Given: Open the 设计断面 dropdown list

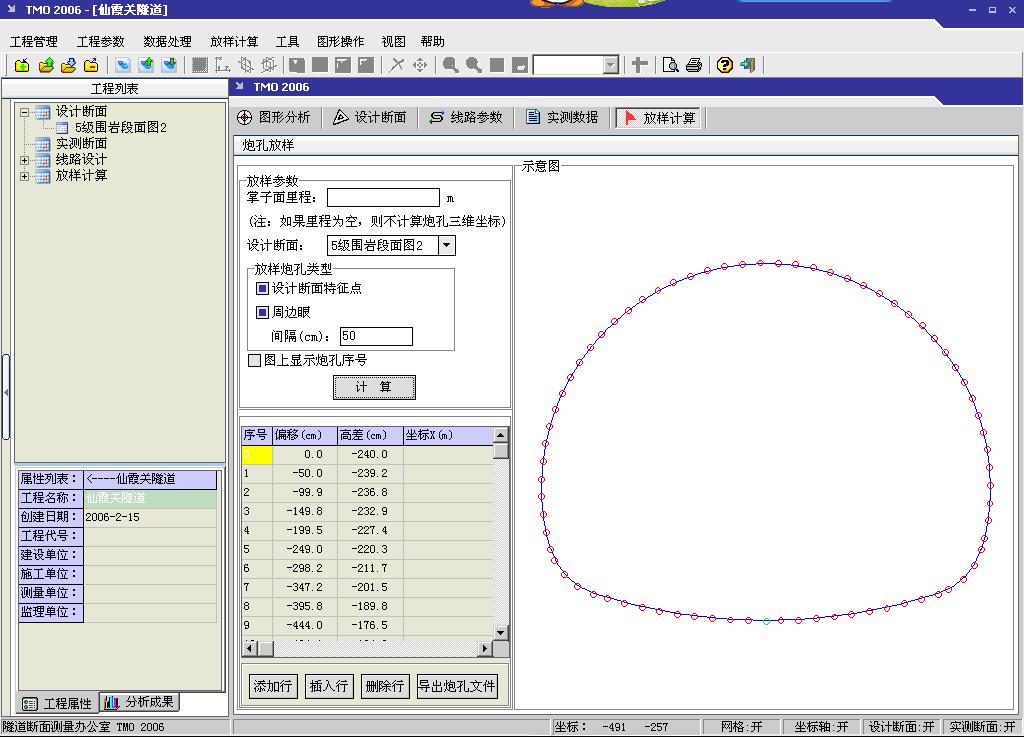Looking at the screenshot, I should pos(446,246).
